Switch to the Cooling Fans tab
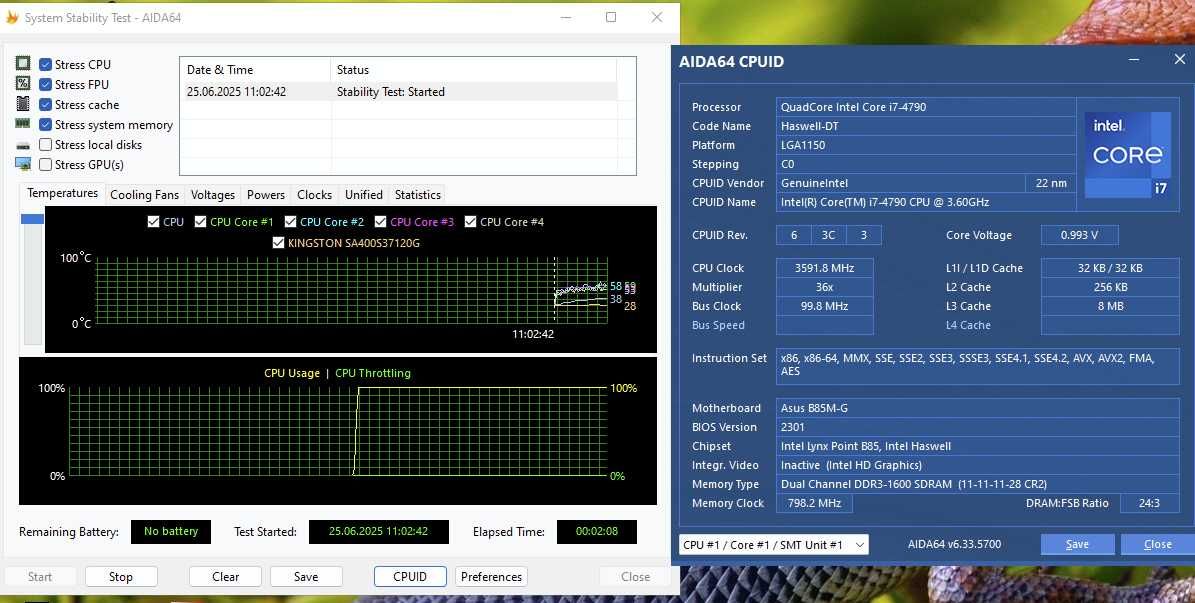The image size is (1195, 603). tap(144, 194)
